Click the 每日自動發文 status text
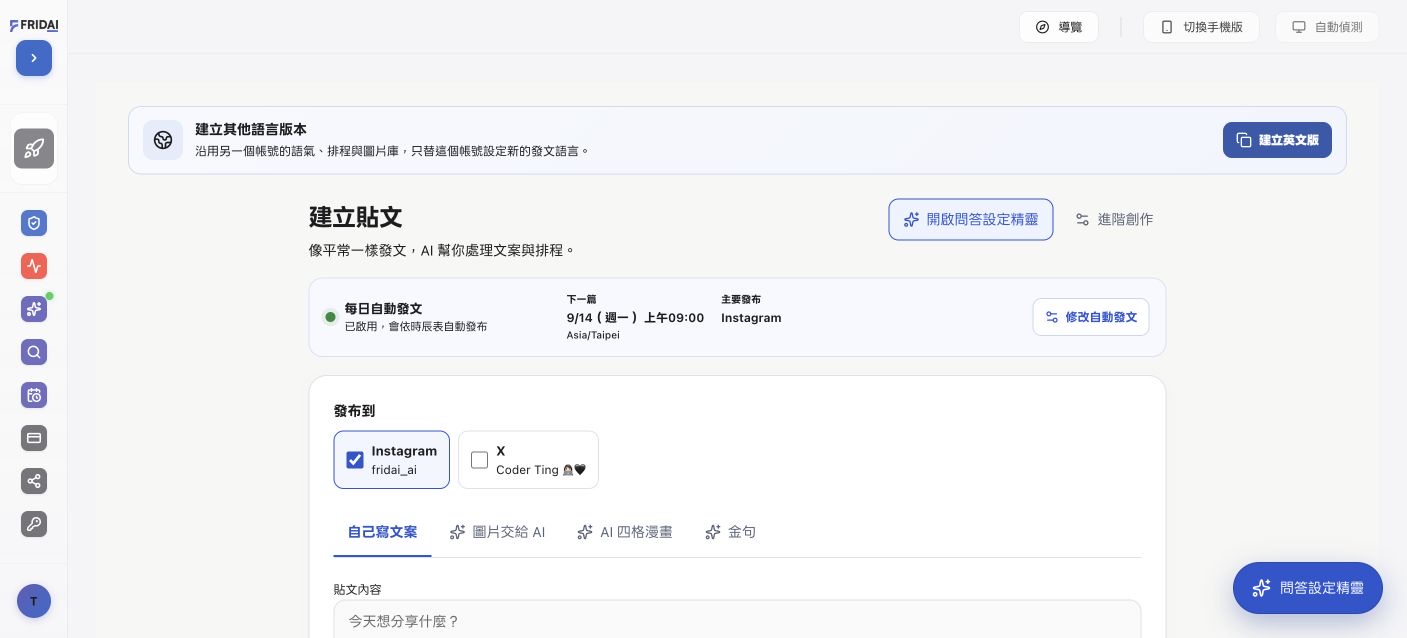Viewport: 1407px width, 638px height. click(384, 308)
